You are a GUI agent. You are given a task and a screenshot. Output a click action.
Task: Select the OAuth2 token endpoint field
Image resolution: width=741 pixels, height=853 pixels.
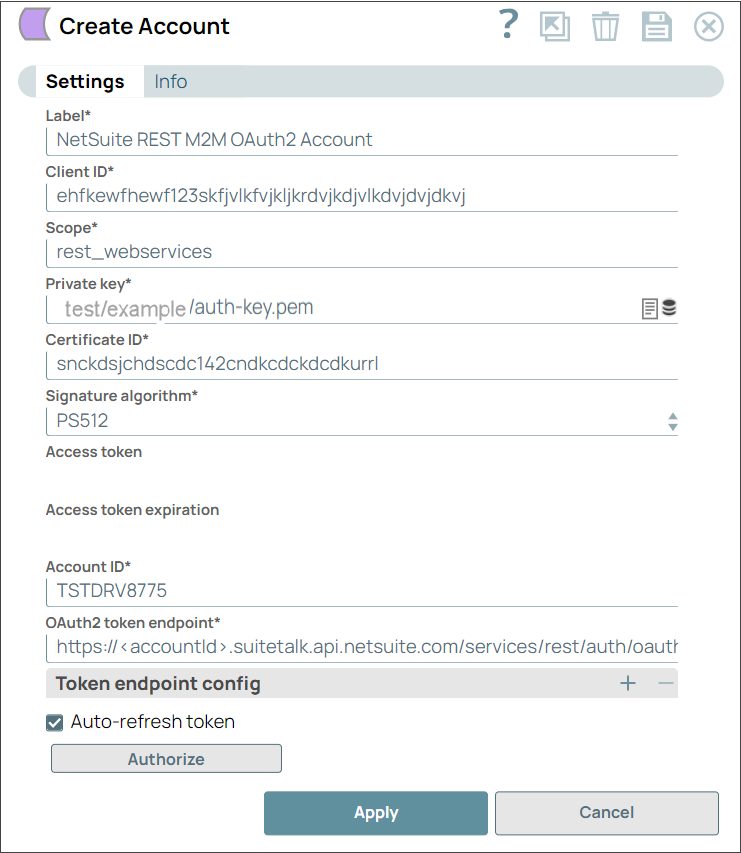300,647
